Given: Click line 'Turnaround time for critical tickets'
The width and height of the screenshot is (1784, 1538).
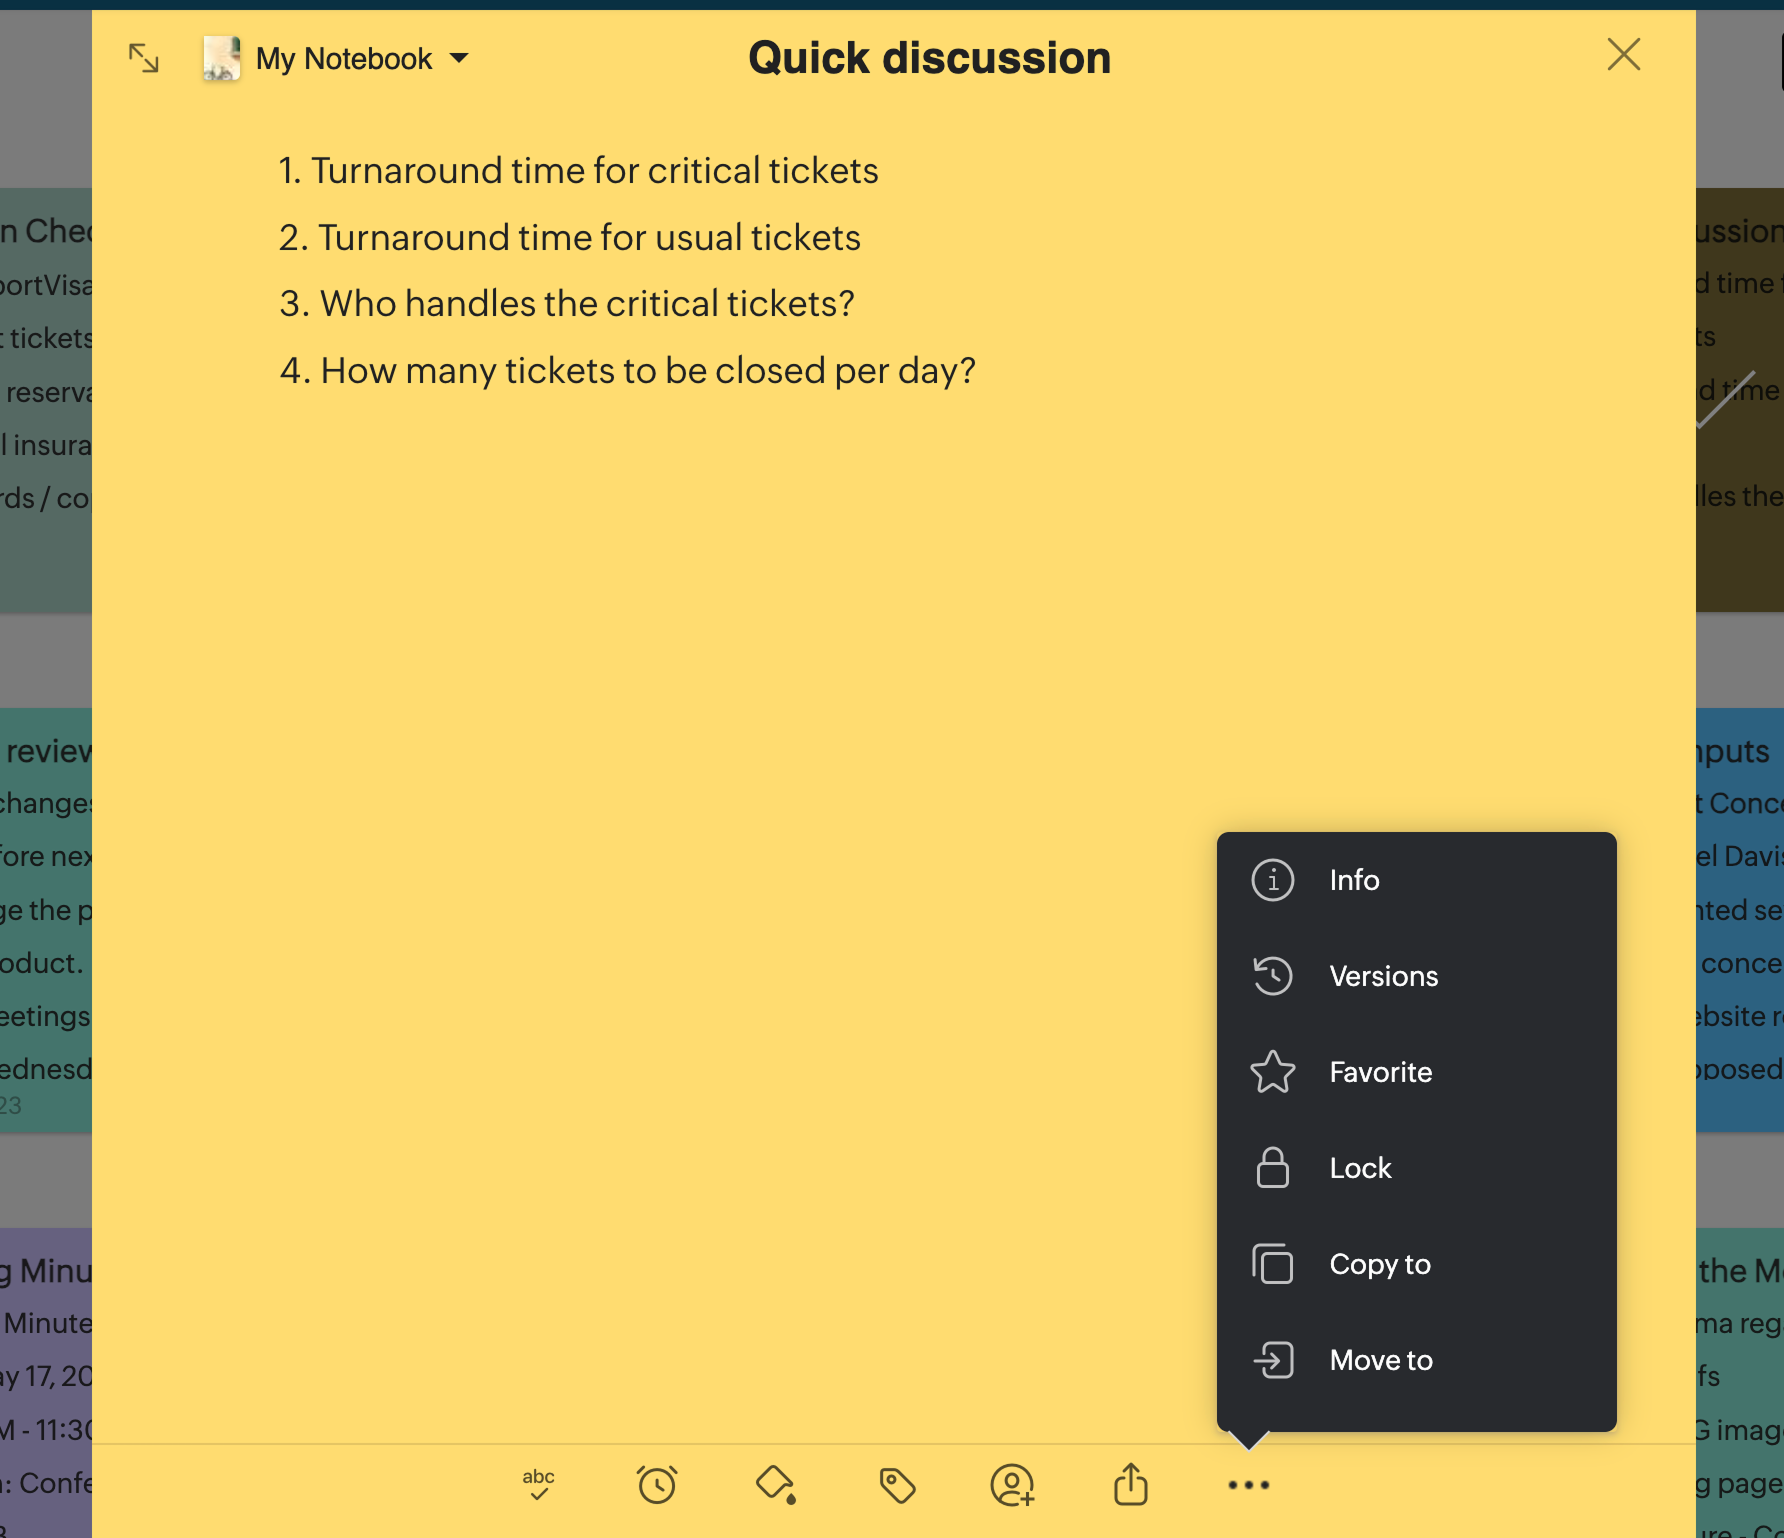Looking at the screenshot, I should tap(595, 171).
